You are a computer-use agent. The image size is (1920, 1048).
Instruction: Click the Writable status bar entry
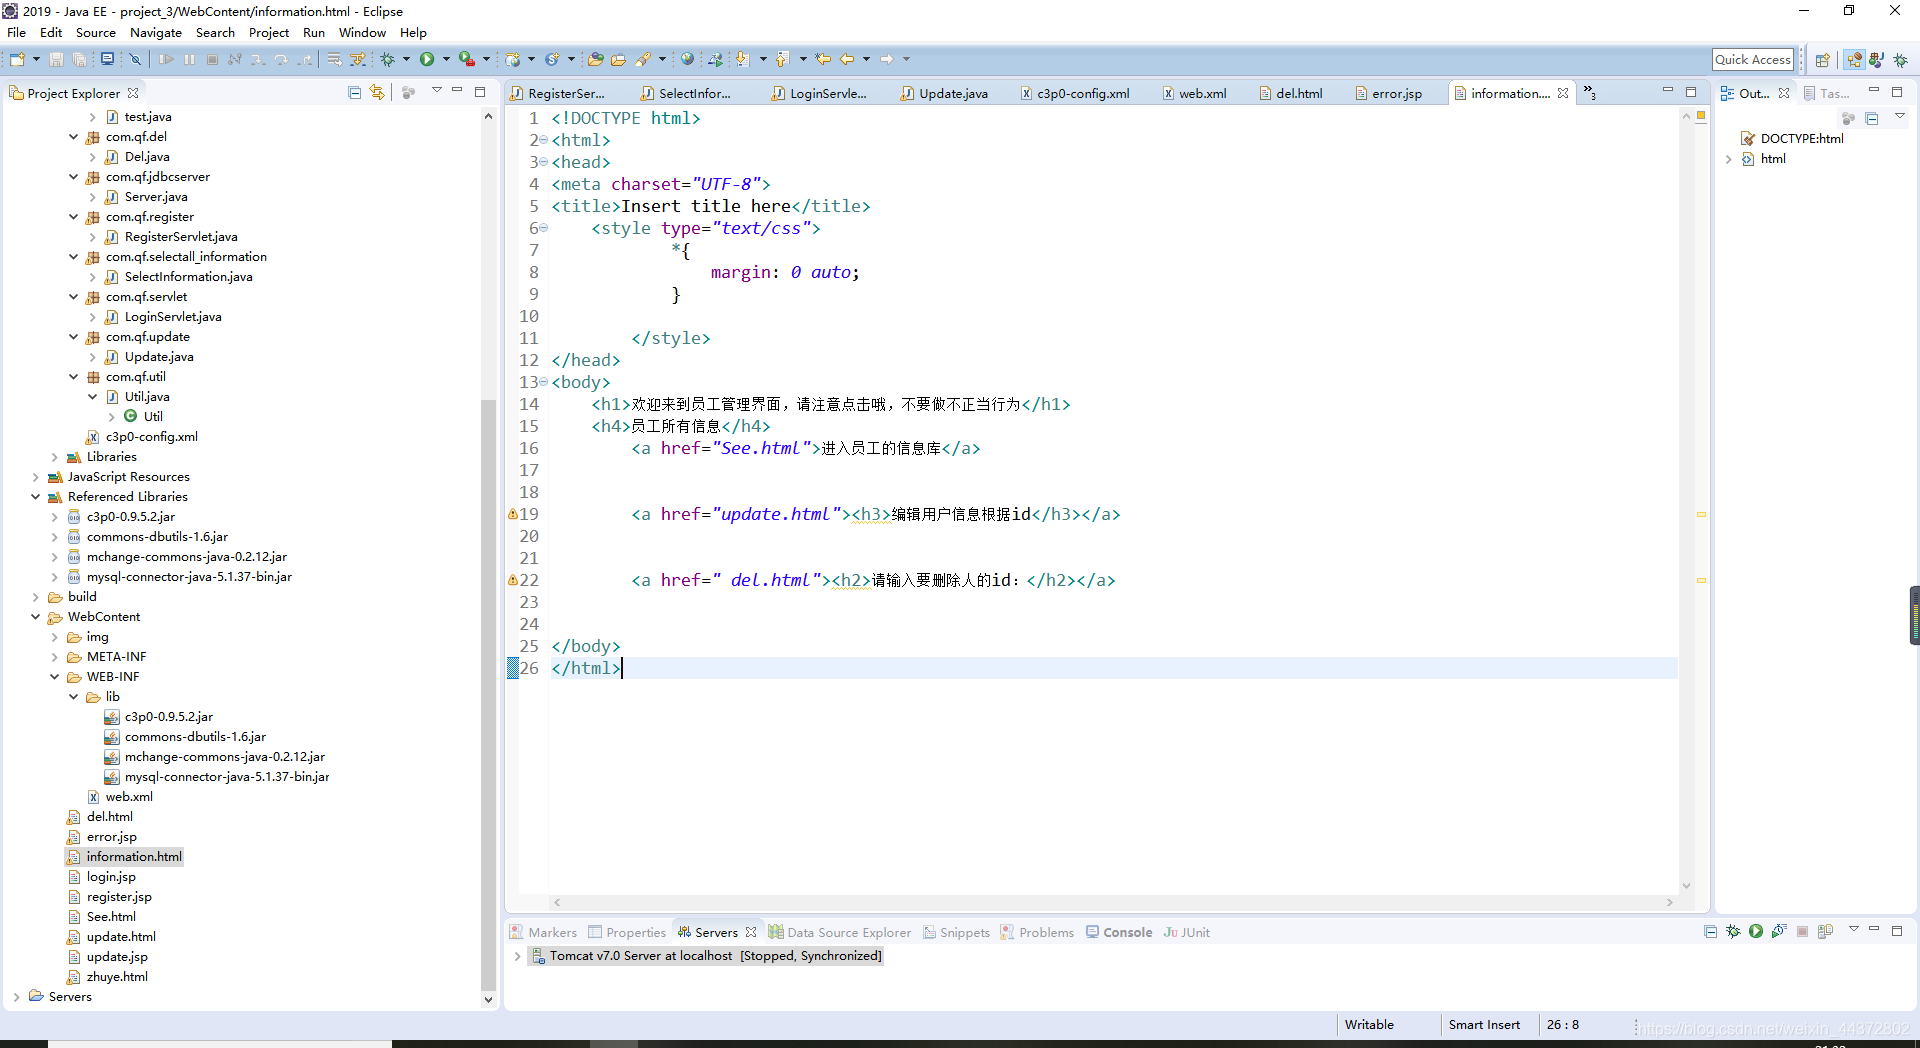[1369, 1025]
